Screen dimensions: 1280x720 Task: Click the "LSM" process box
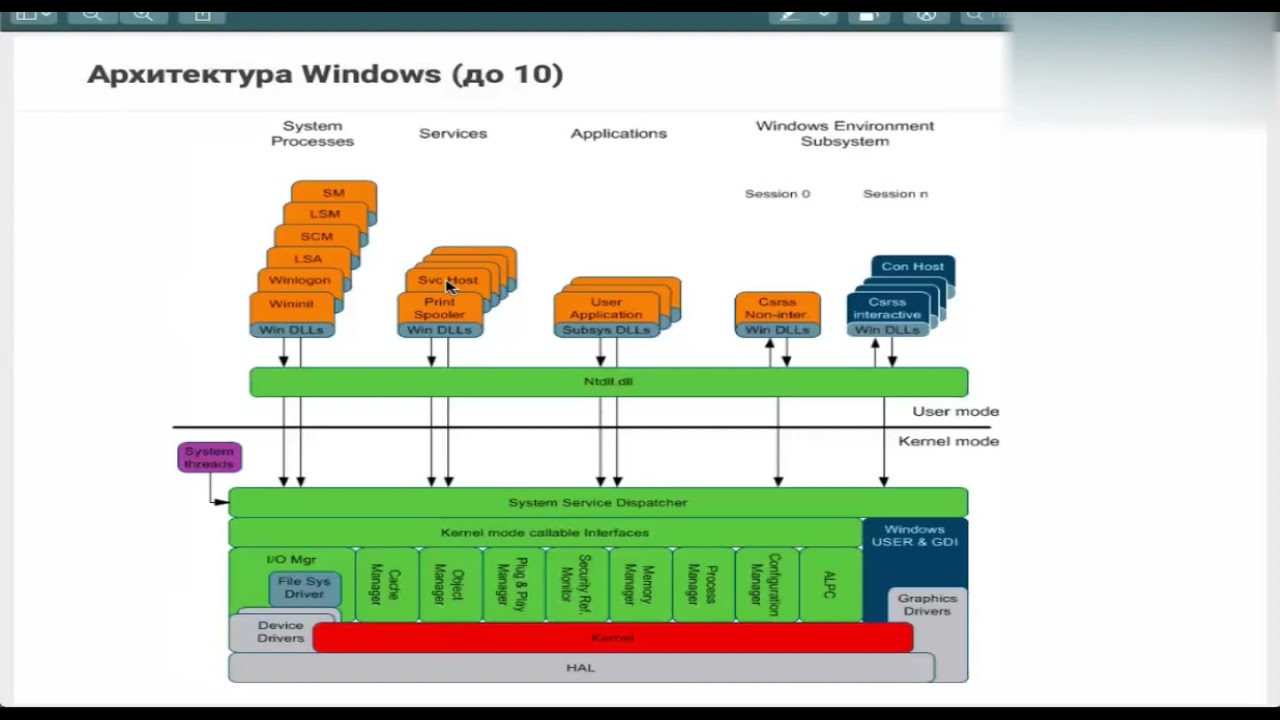pos(325,214)
